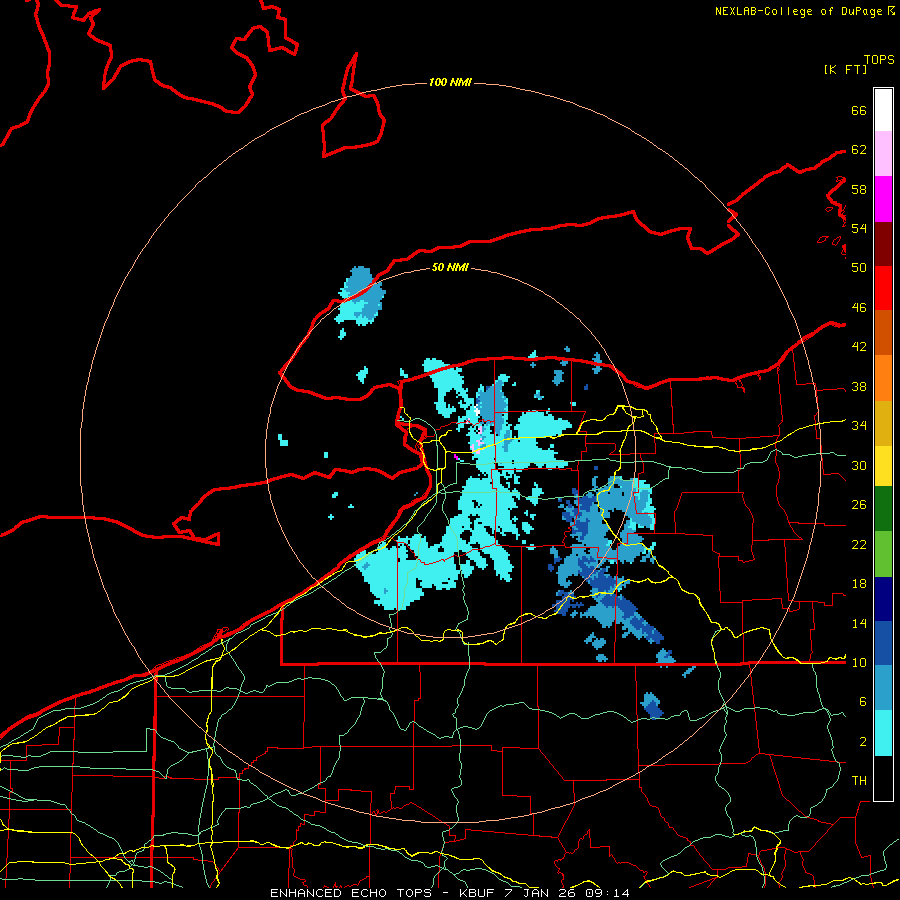Click the legend value 58
The width and height of the screenshot is (900, 900).
point(859,189)
